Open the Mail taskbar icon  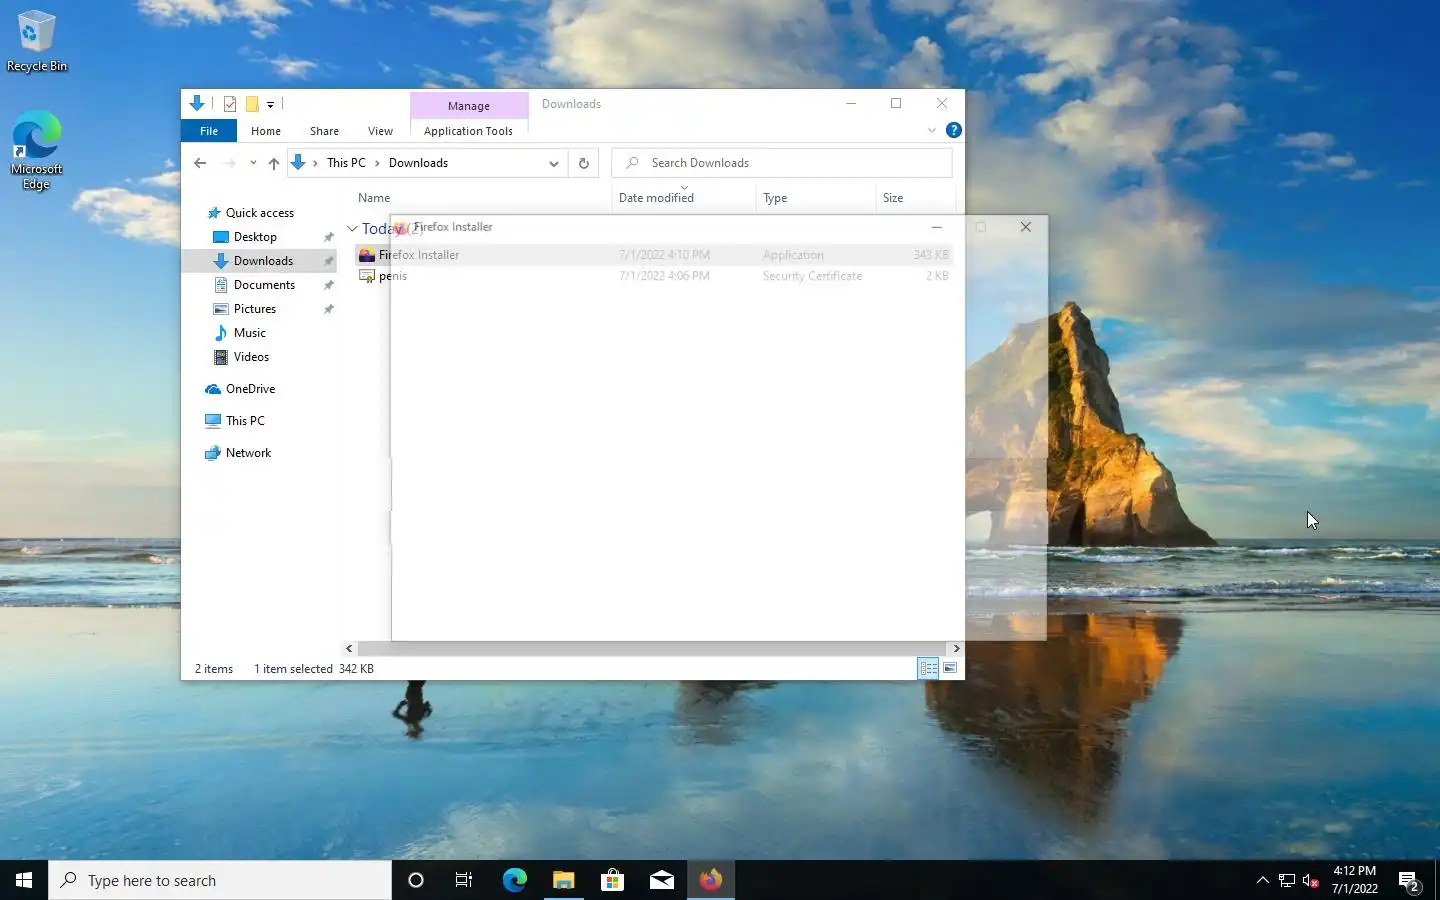pos(661,880)
